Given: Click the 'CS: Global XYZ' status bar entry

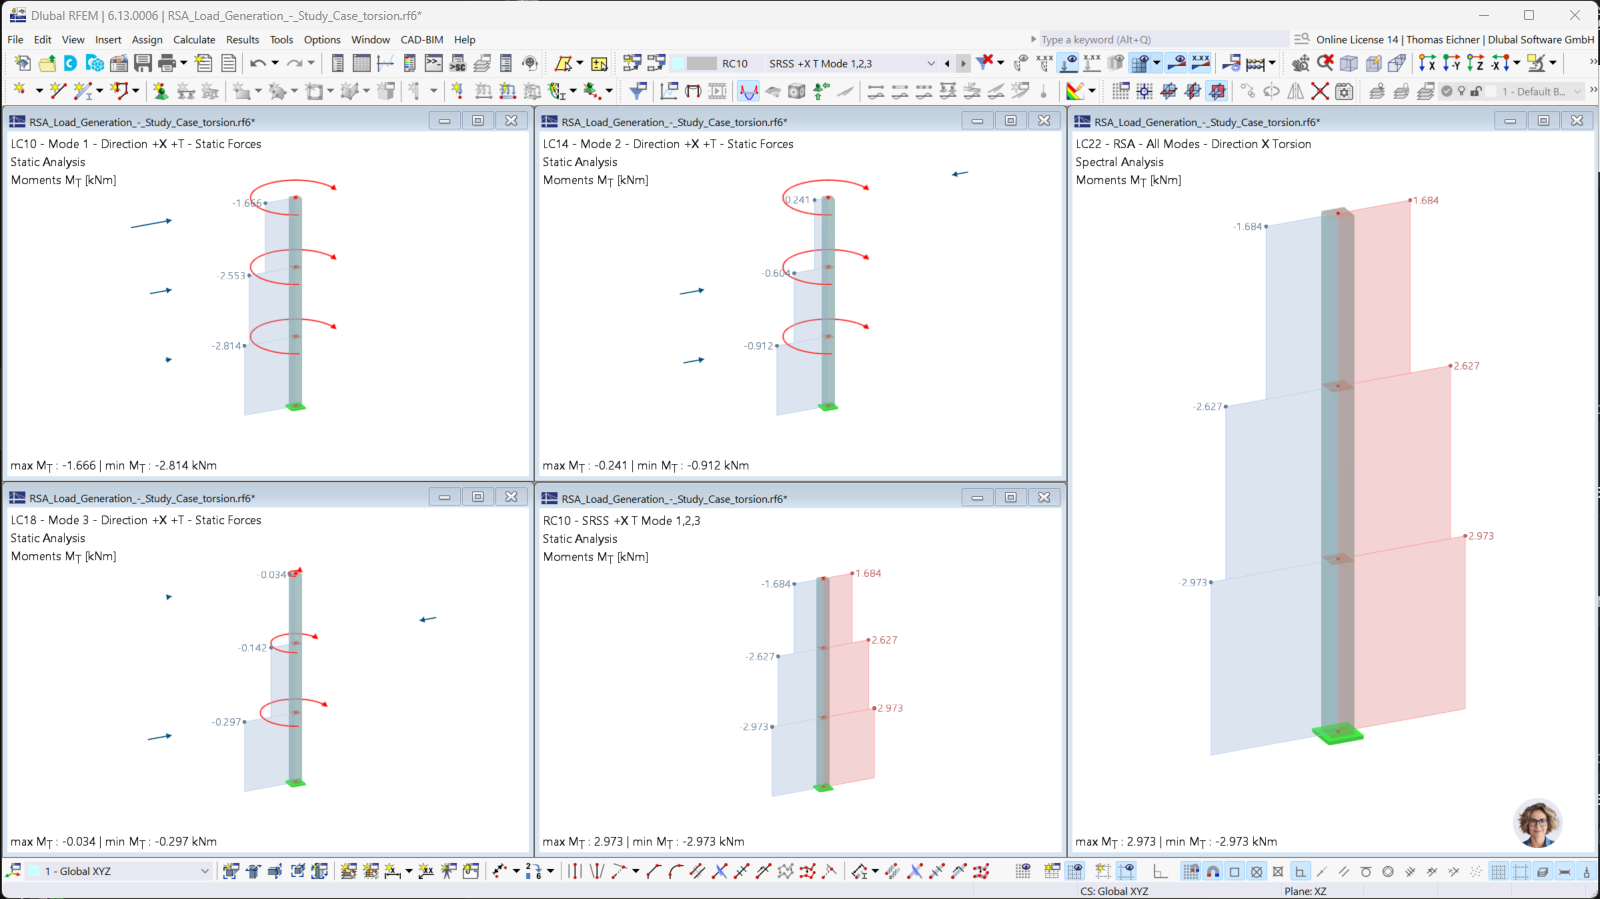Looking at the screenshot, I should point(1114,891).
